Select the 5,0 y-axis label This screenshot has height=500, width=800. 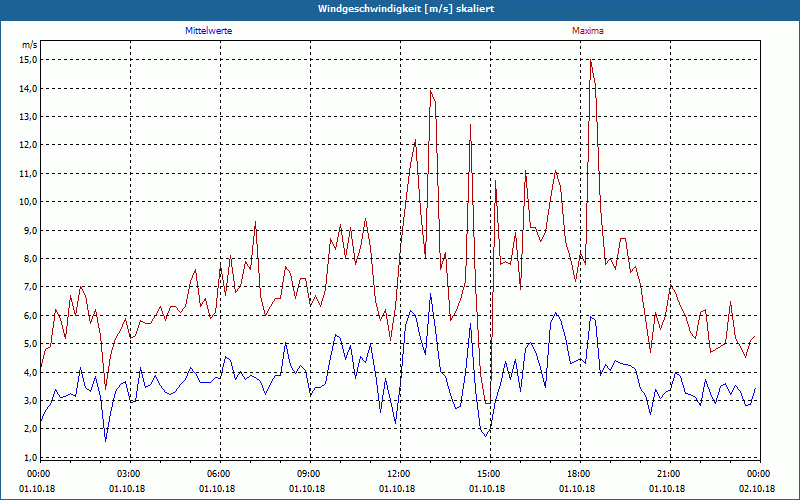click(x=31, y=343)
